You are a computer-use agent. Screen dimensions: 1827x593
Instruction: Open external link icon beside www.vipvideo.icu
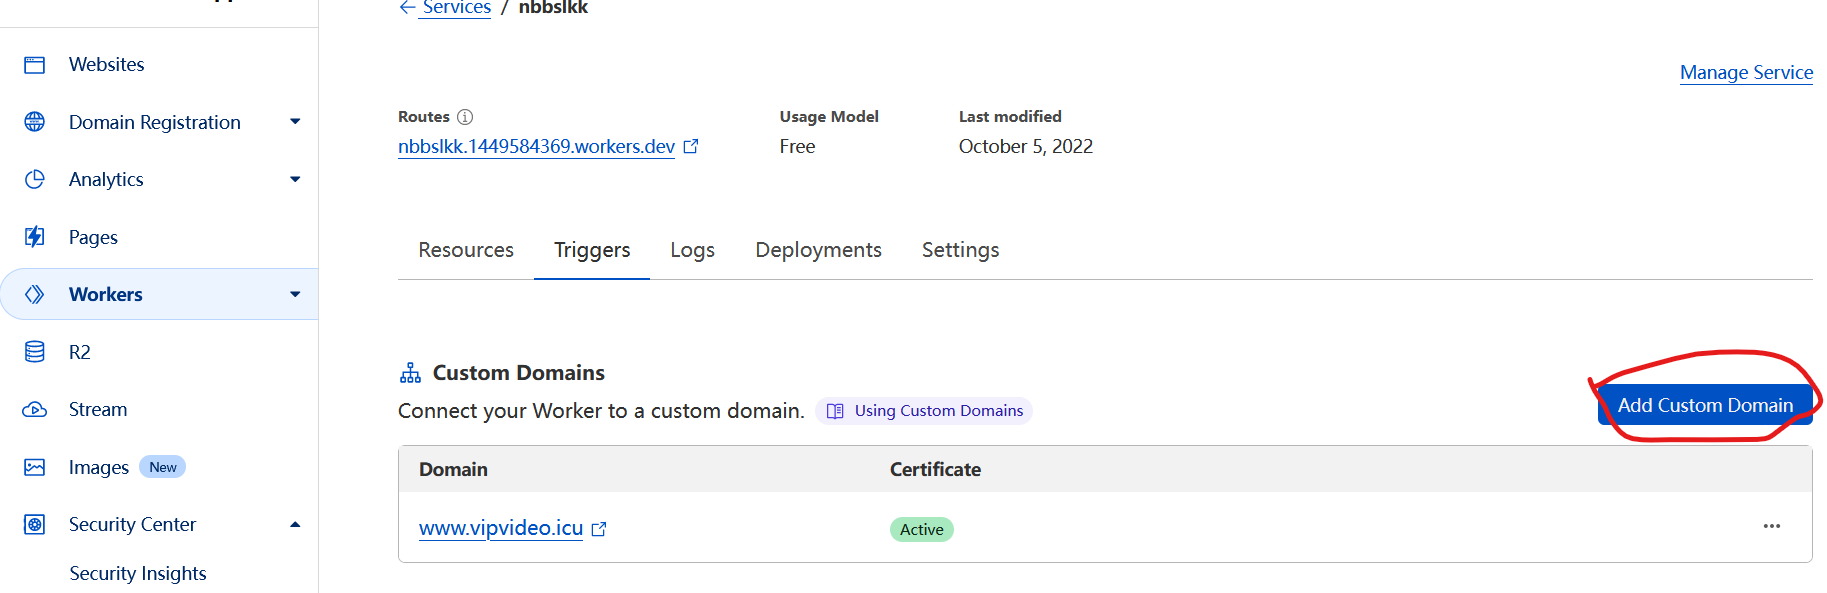[599, 529]
